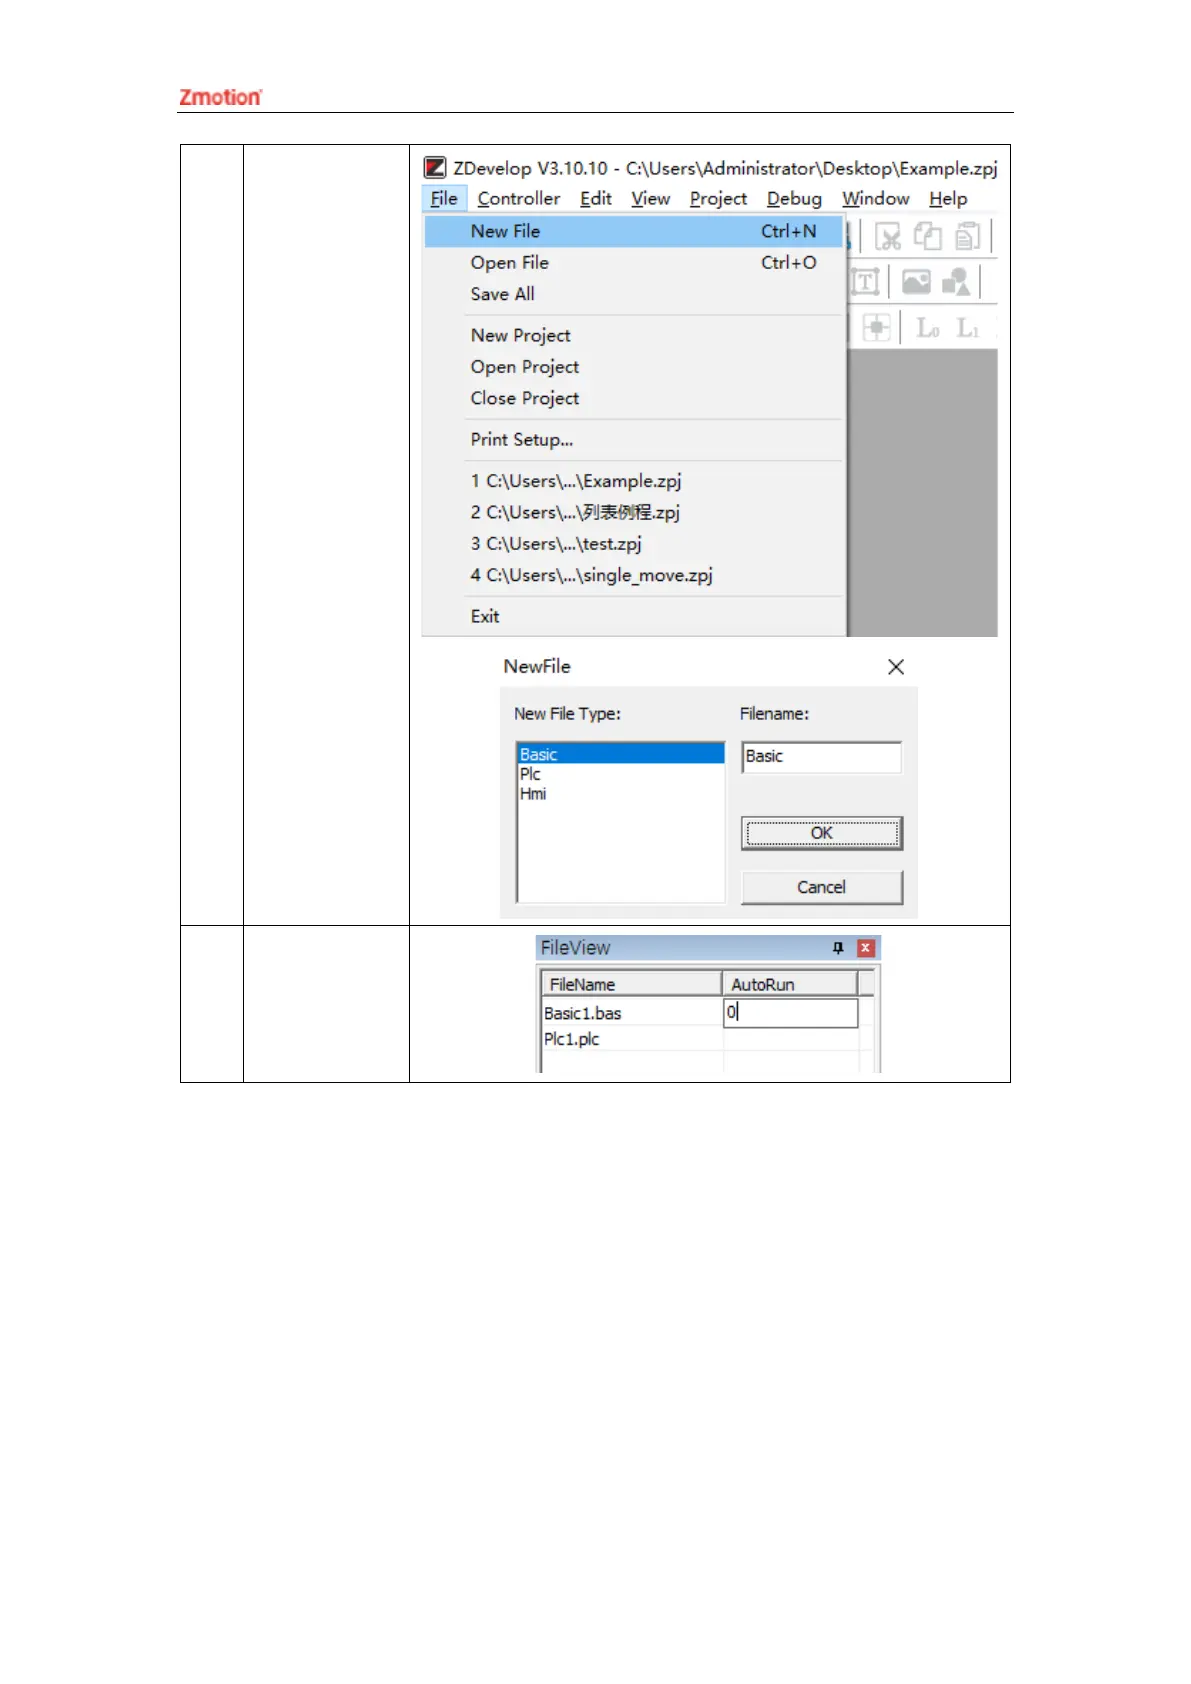Viewport: 1191px width, 1684px height.
Task: Select the image picture tool icon
Action: [x=916, y=282]
